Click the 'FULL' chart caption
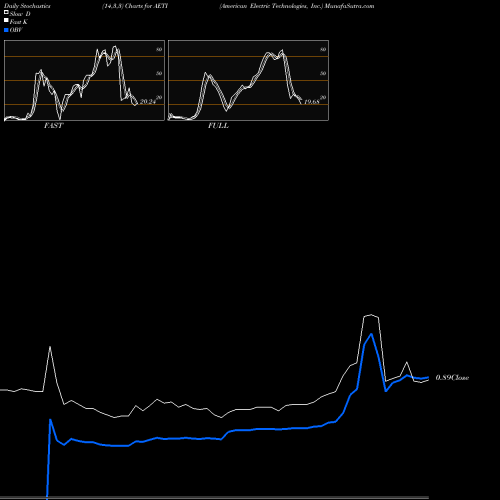 pyautogui.click(x=218, y=126)
